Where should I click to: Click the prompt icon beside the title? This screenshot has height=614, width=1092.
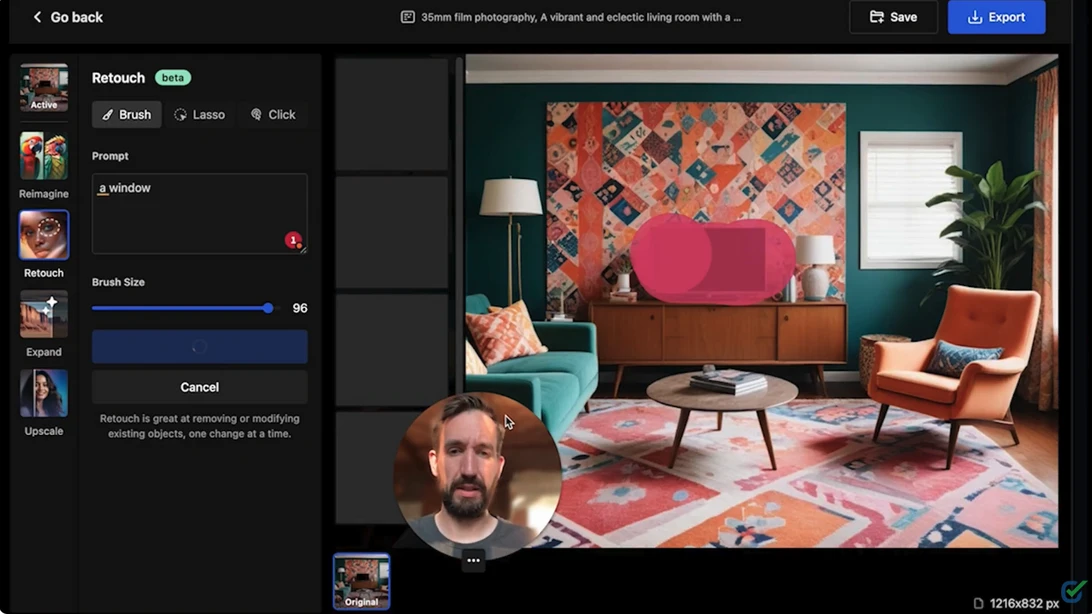[x=407, y=17]
